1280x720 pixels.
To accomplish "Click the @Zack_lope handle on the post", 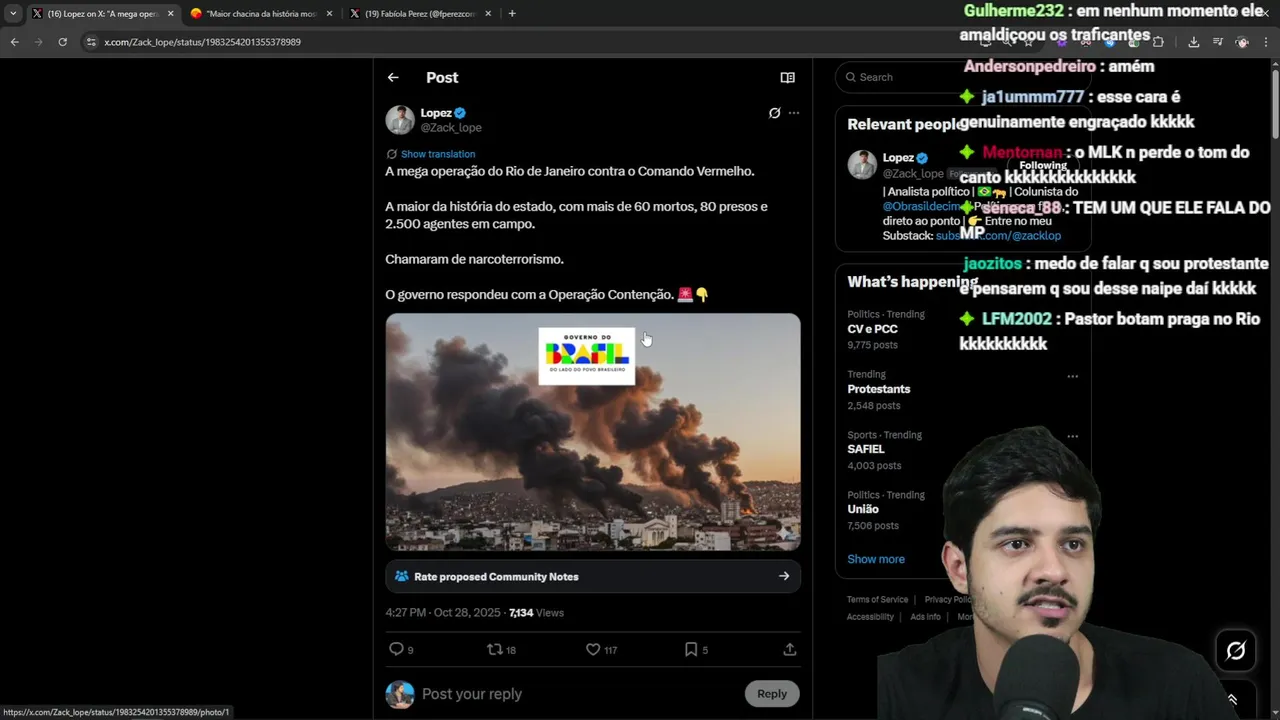I will point(451,128).
